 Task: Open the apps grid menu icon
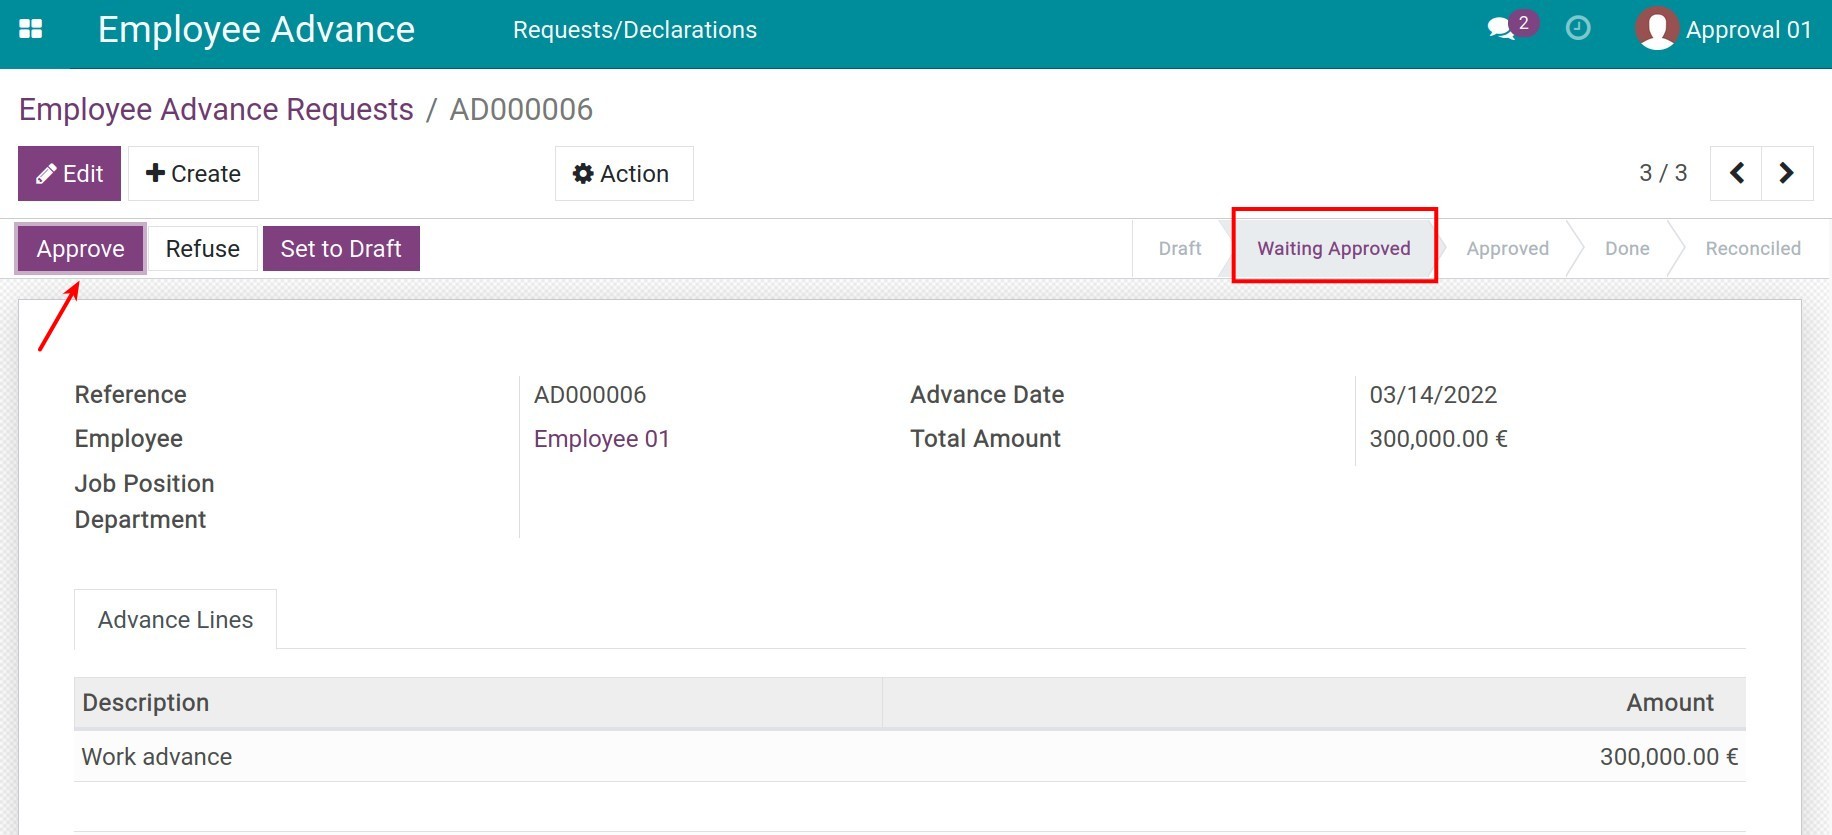point(31,29)
